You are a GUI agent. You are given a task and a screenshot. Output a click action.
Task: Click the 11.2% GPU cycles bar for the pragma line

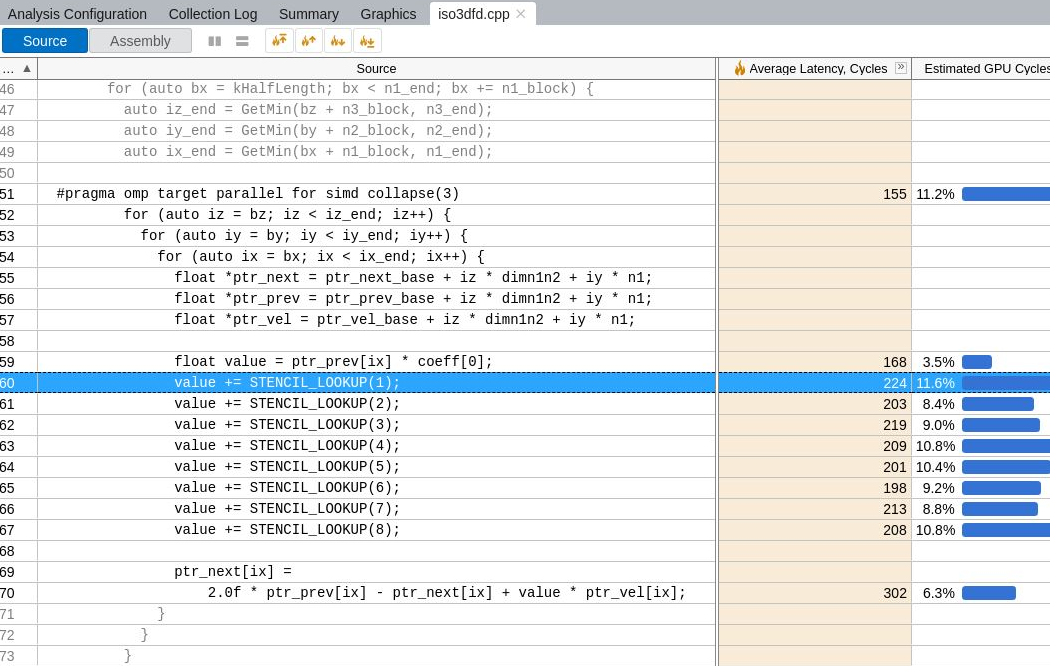1005,194
